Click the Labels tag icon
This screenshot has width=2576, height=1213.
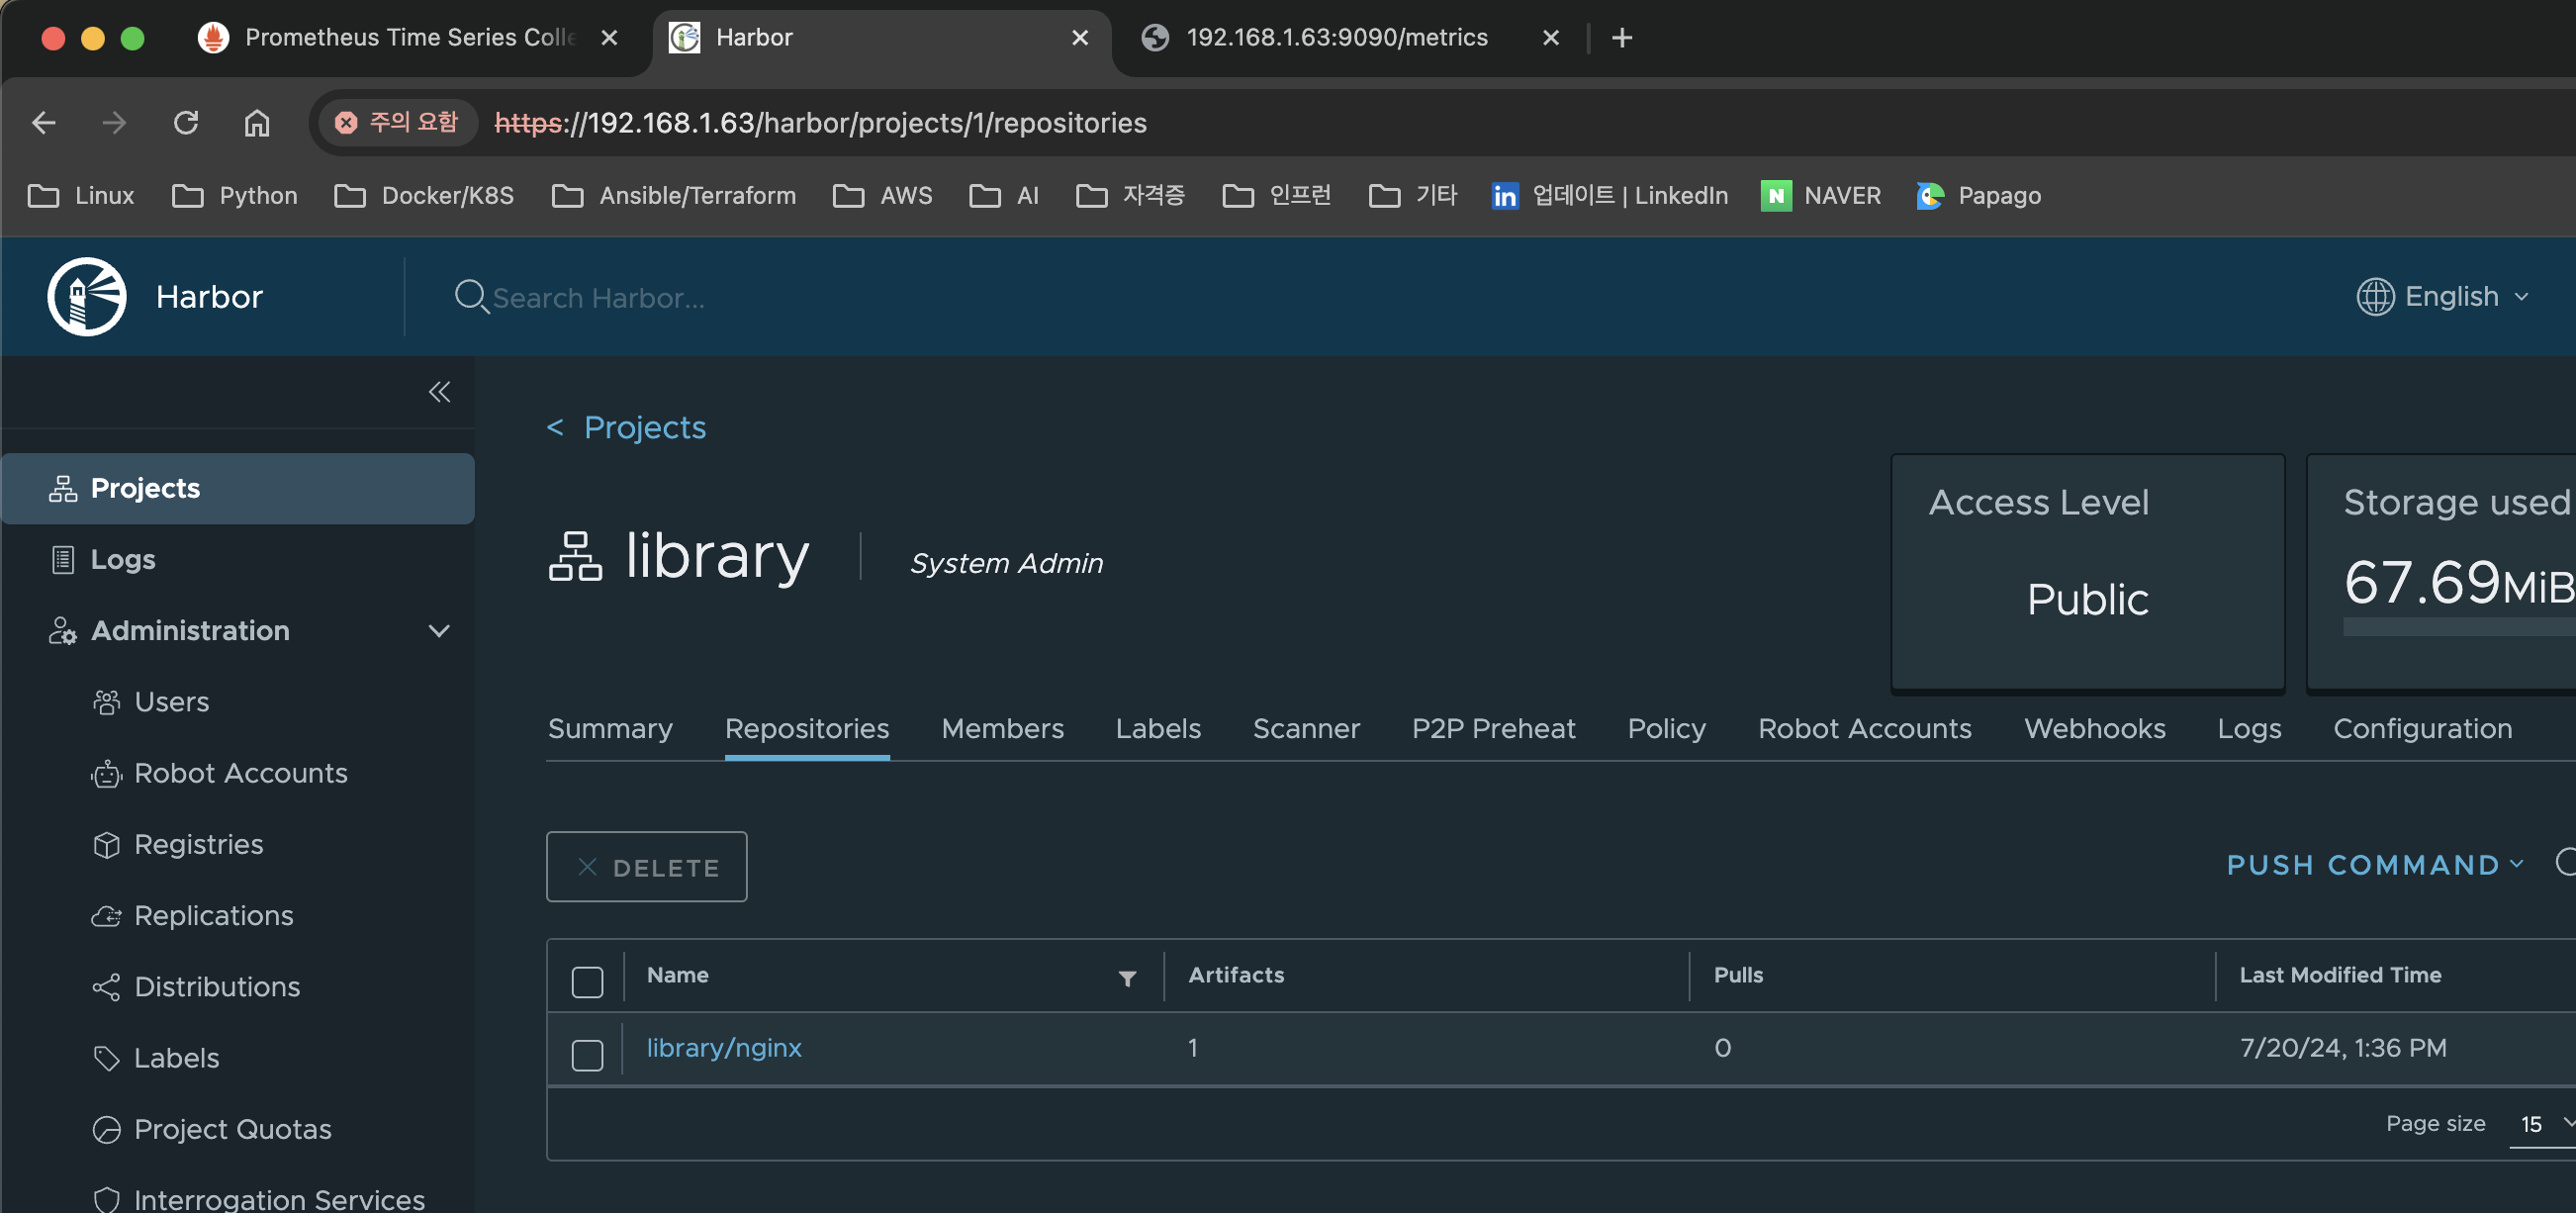106,1058
